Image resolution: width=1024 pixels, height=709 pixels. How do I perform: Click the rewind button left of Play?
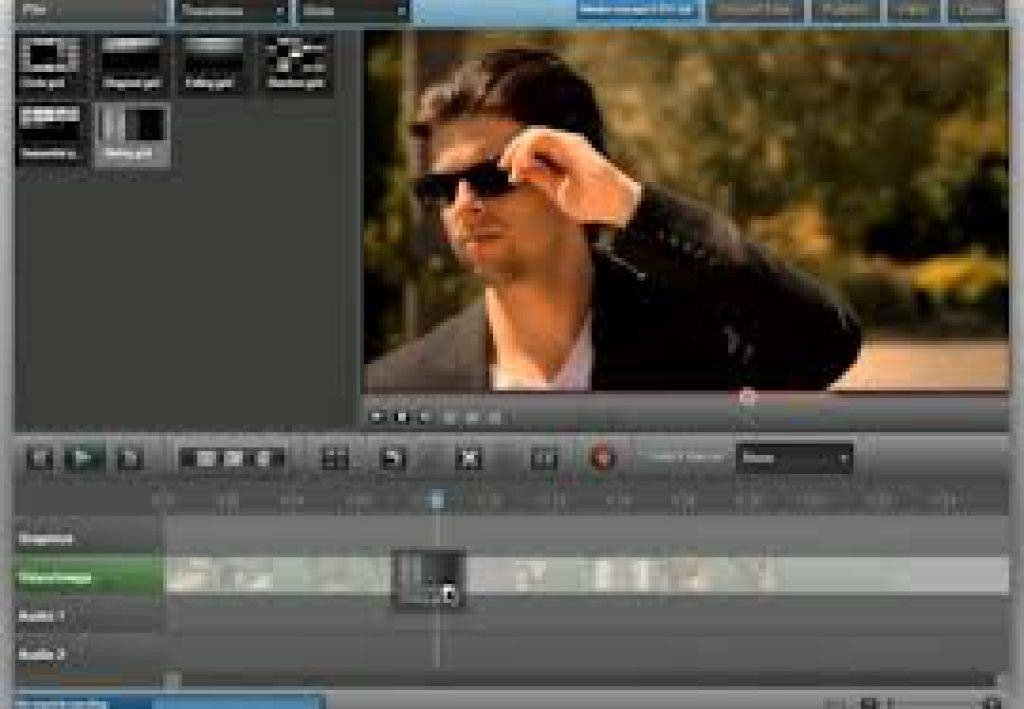coord(41,459)
